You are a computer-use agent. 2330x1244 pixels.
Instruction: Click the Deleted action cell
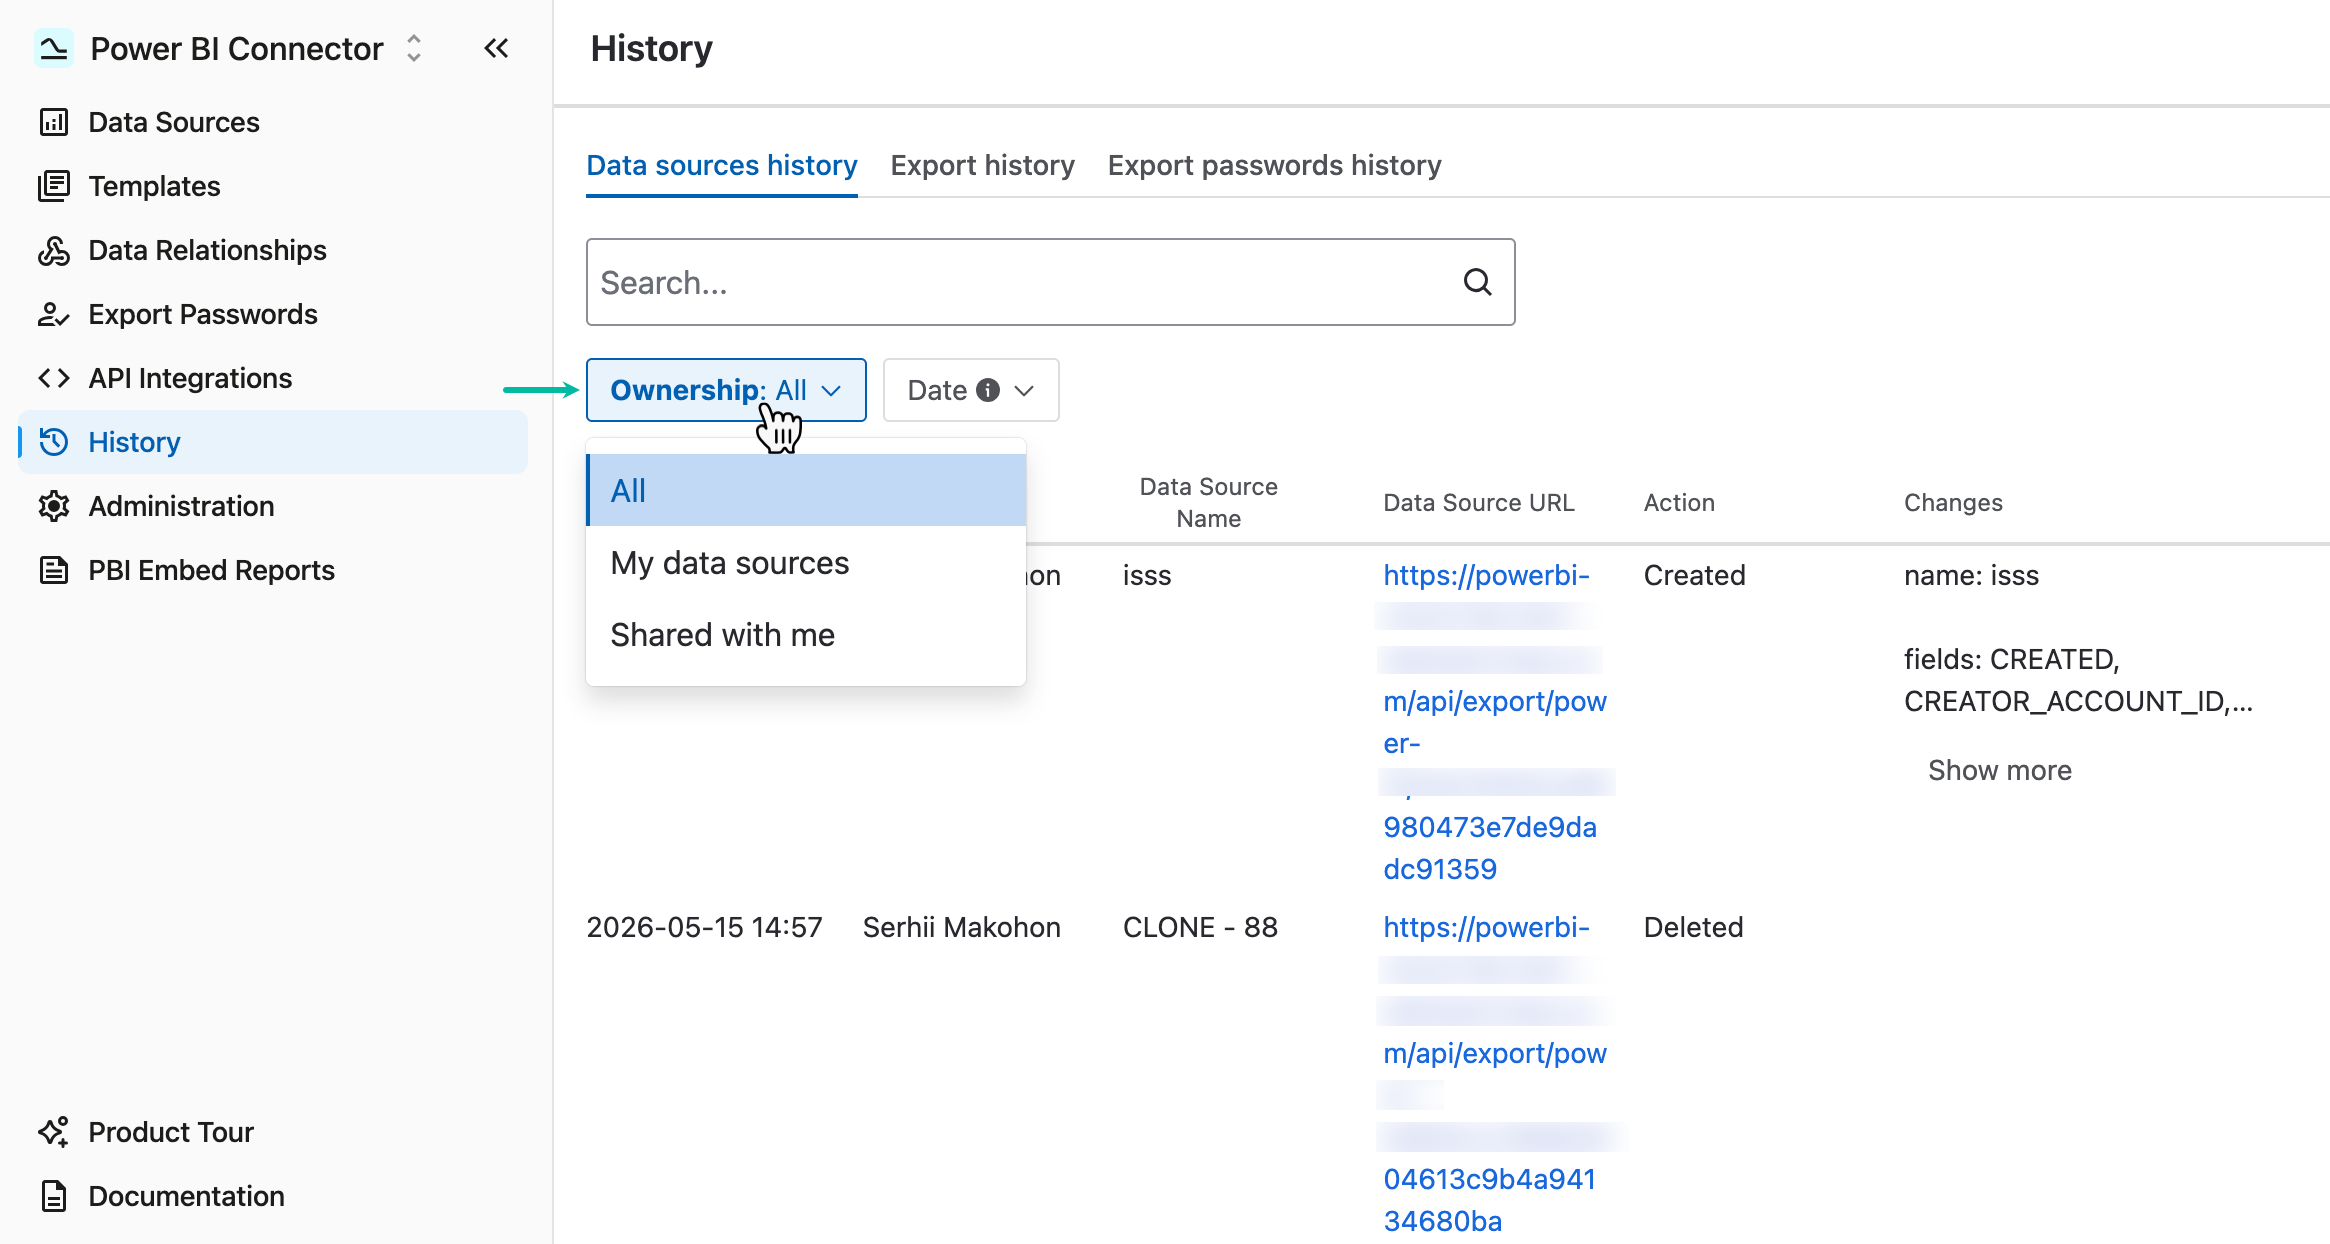1693,927
